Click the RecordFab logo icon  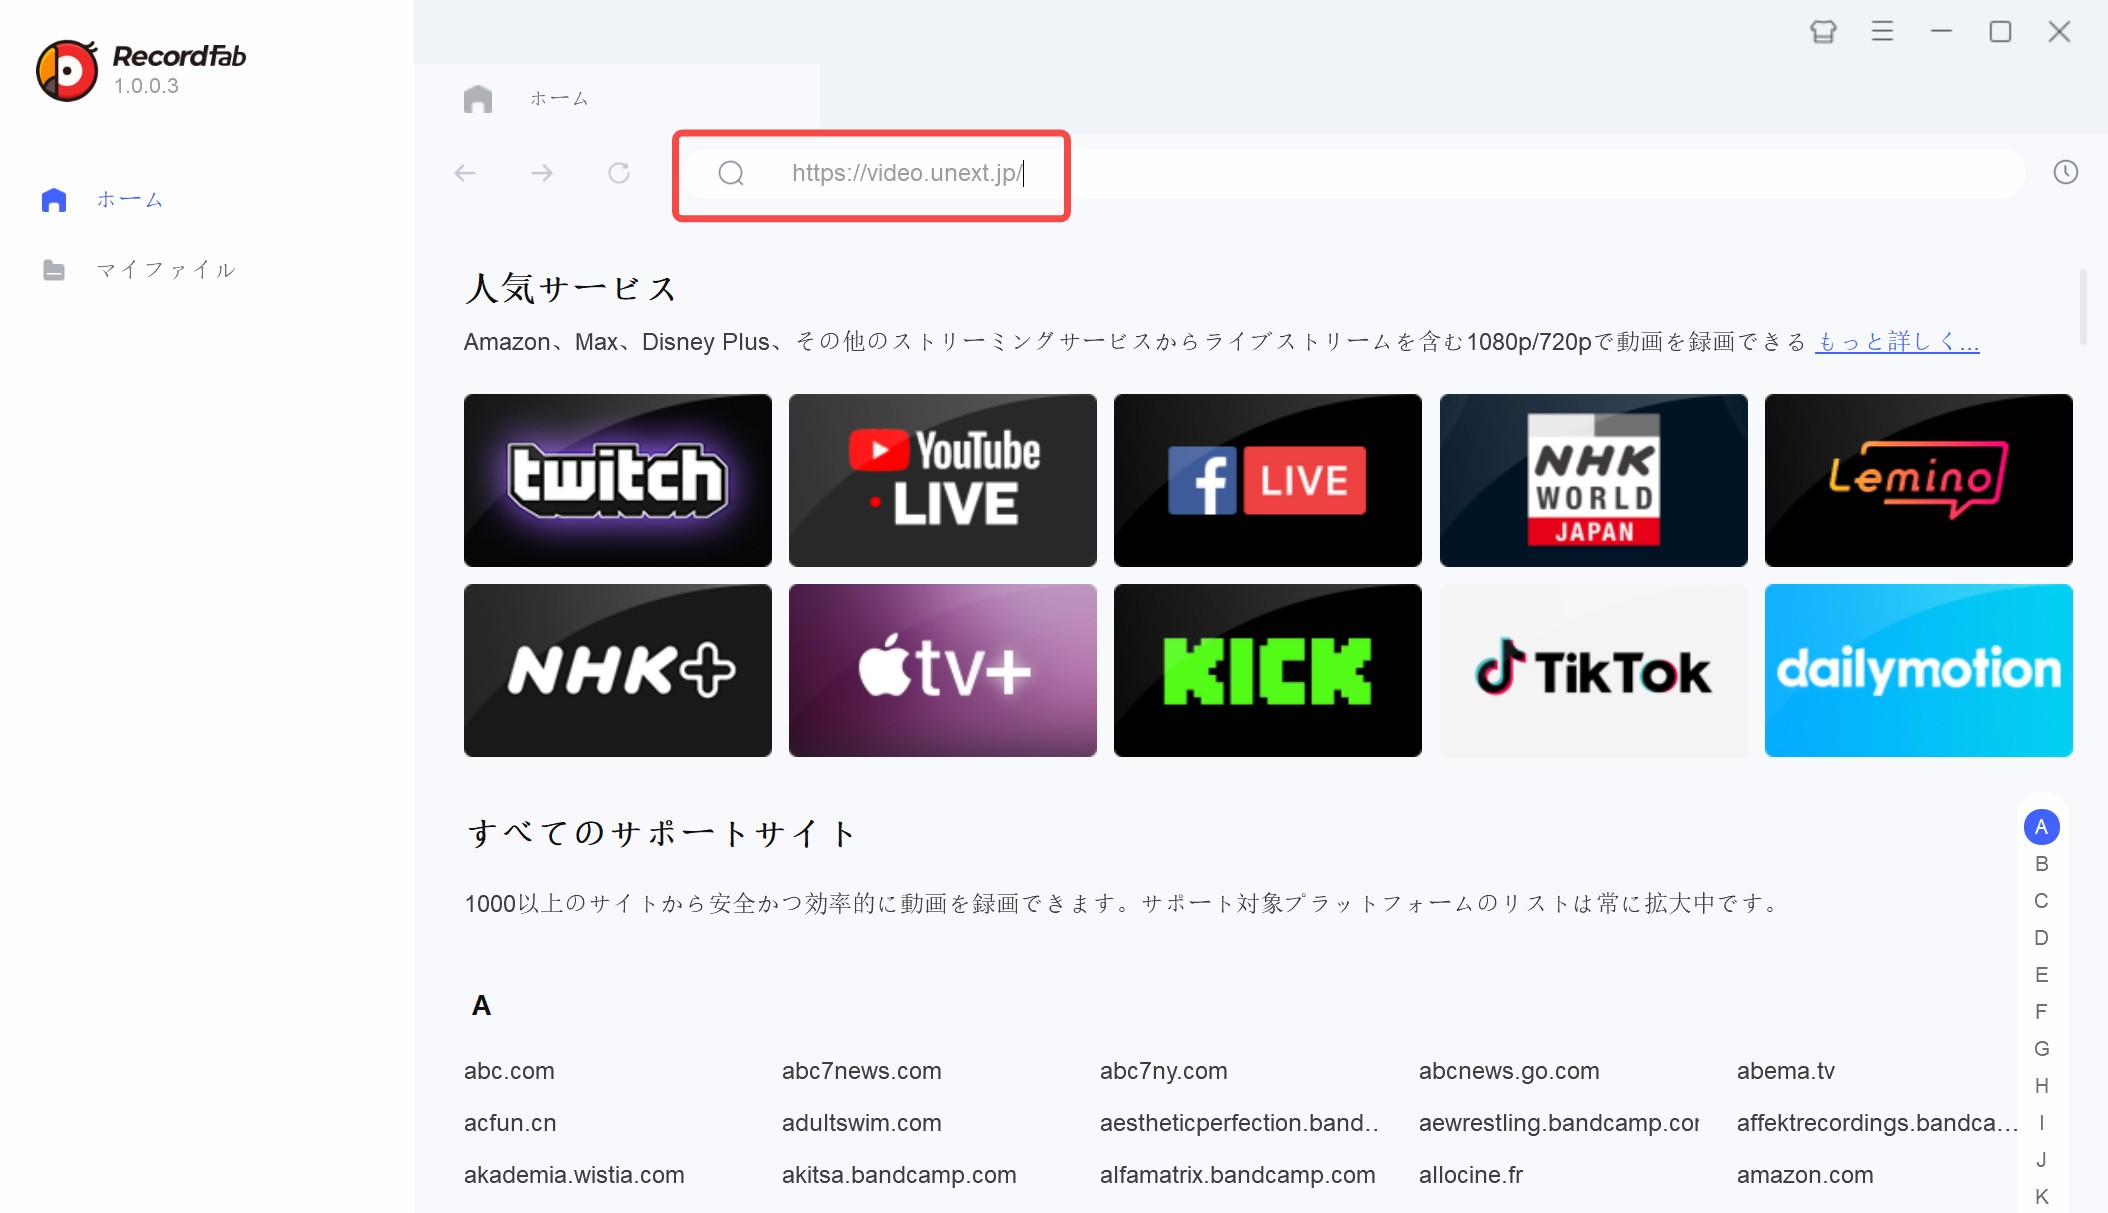pos(67,71)
